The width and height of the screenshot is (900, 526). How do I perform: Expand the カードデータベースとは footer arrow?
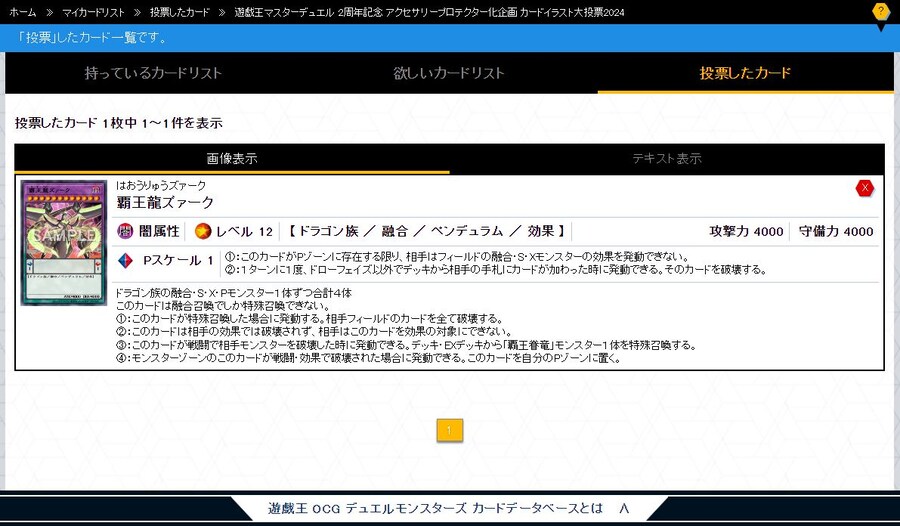pos(624,508)
